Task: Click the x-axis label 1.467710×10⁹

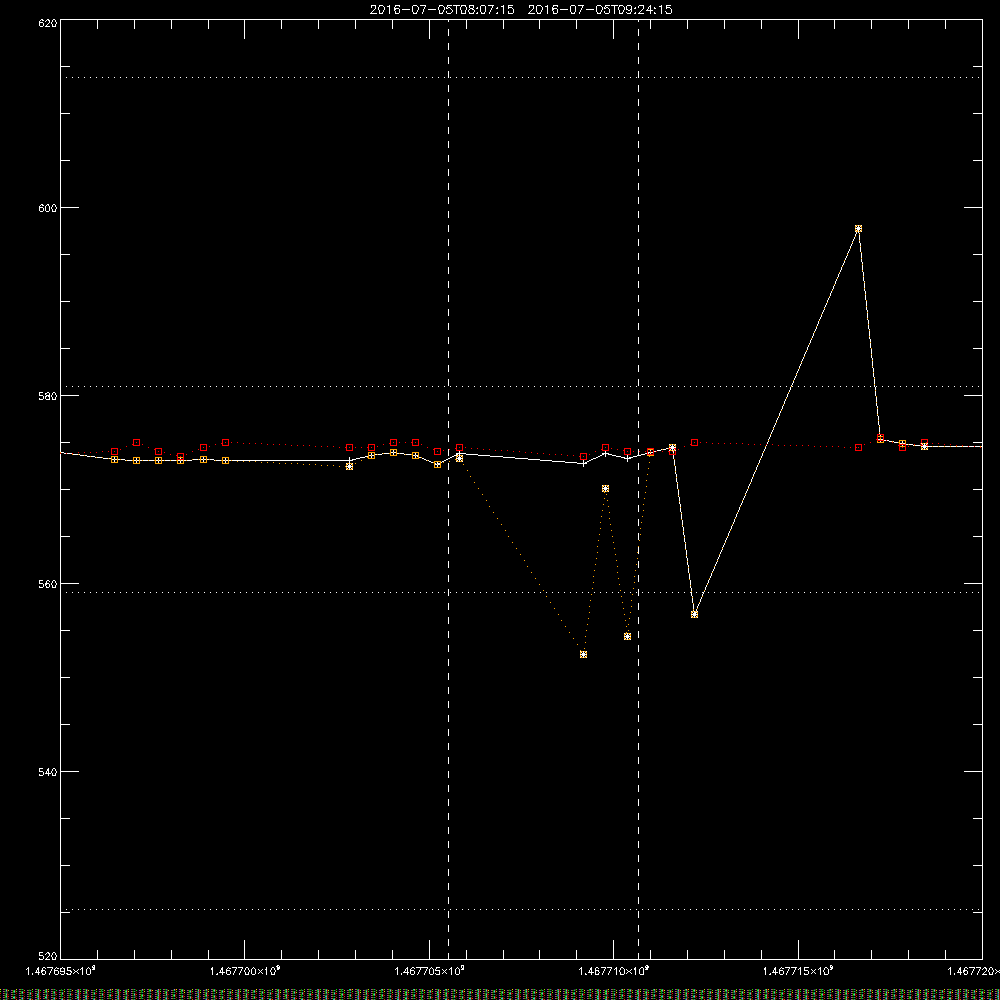Action: (x=614, y=971)
